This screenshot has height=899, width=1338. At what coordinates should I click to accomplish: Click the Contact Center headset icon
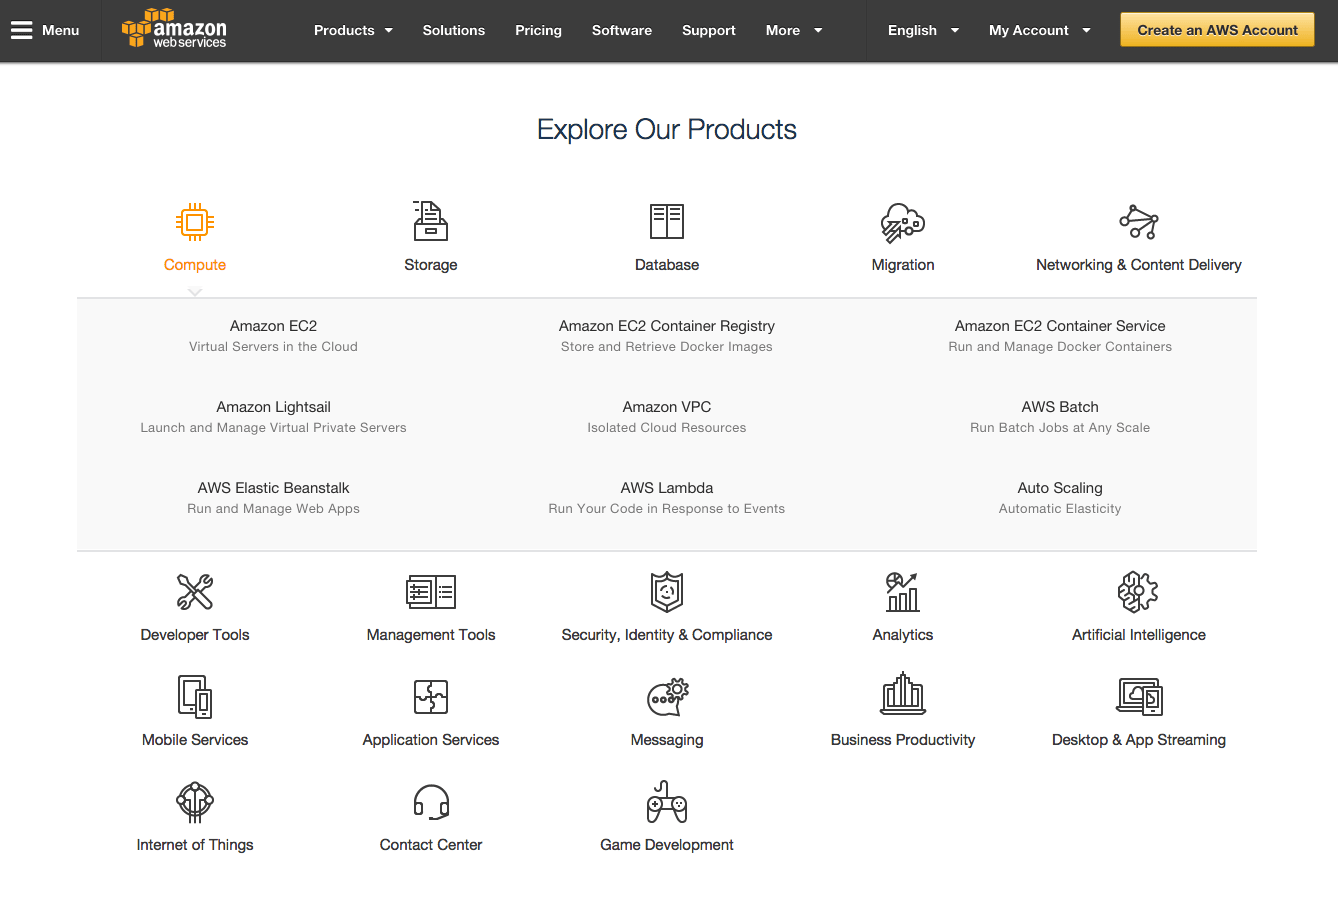pos(431,802)
